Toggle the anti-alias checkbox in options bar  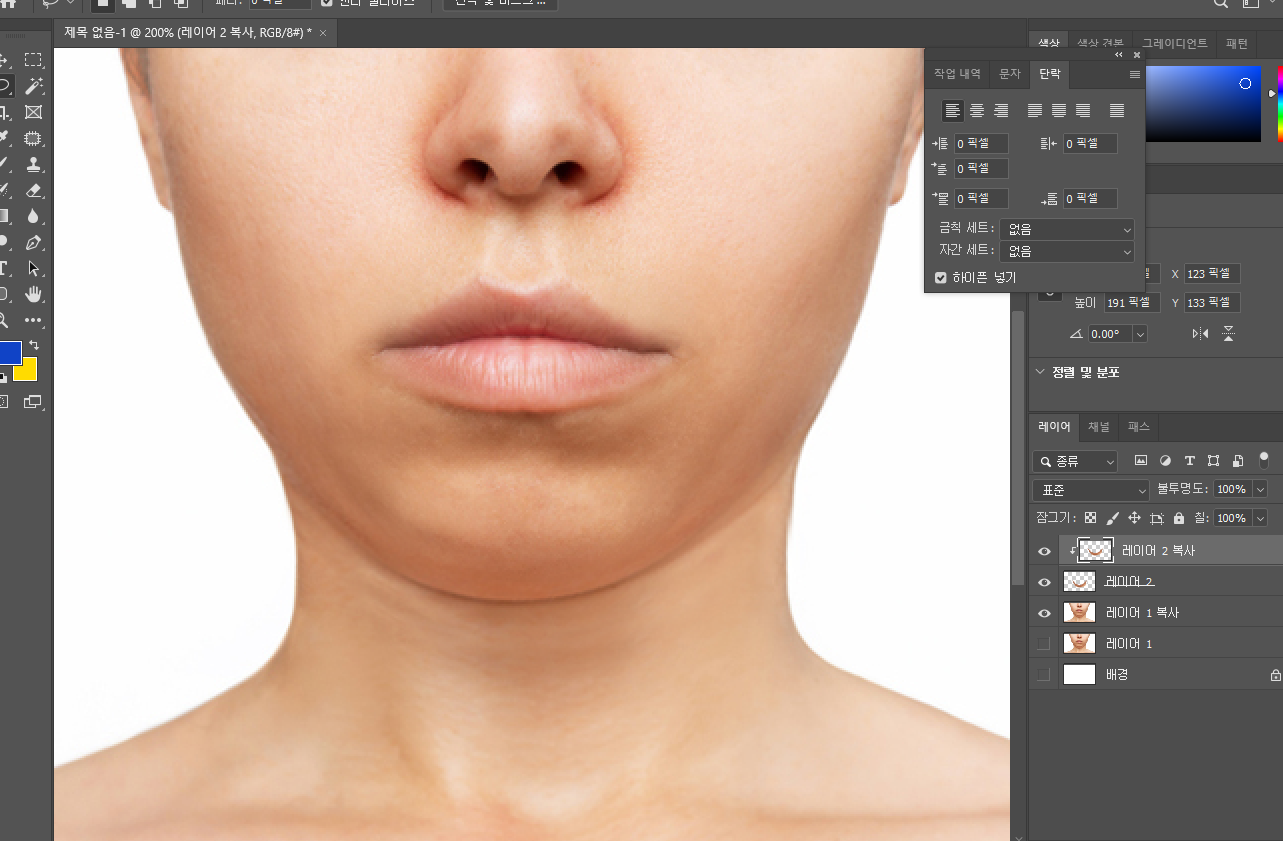point(326,3)
